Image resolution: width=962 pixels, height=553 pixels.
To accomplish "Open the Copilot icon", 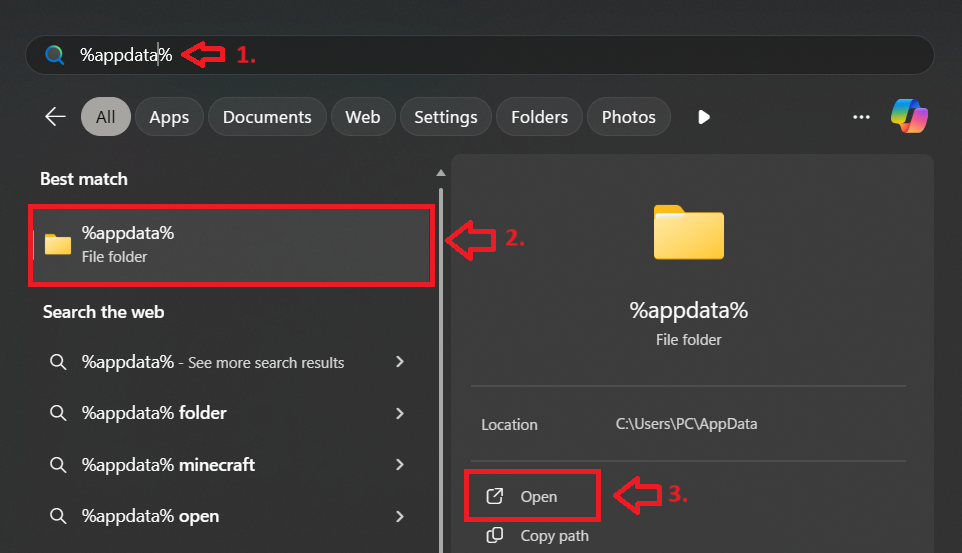I will point(909,117).
